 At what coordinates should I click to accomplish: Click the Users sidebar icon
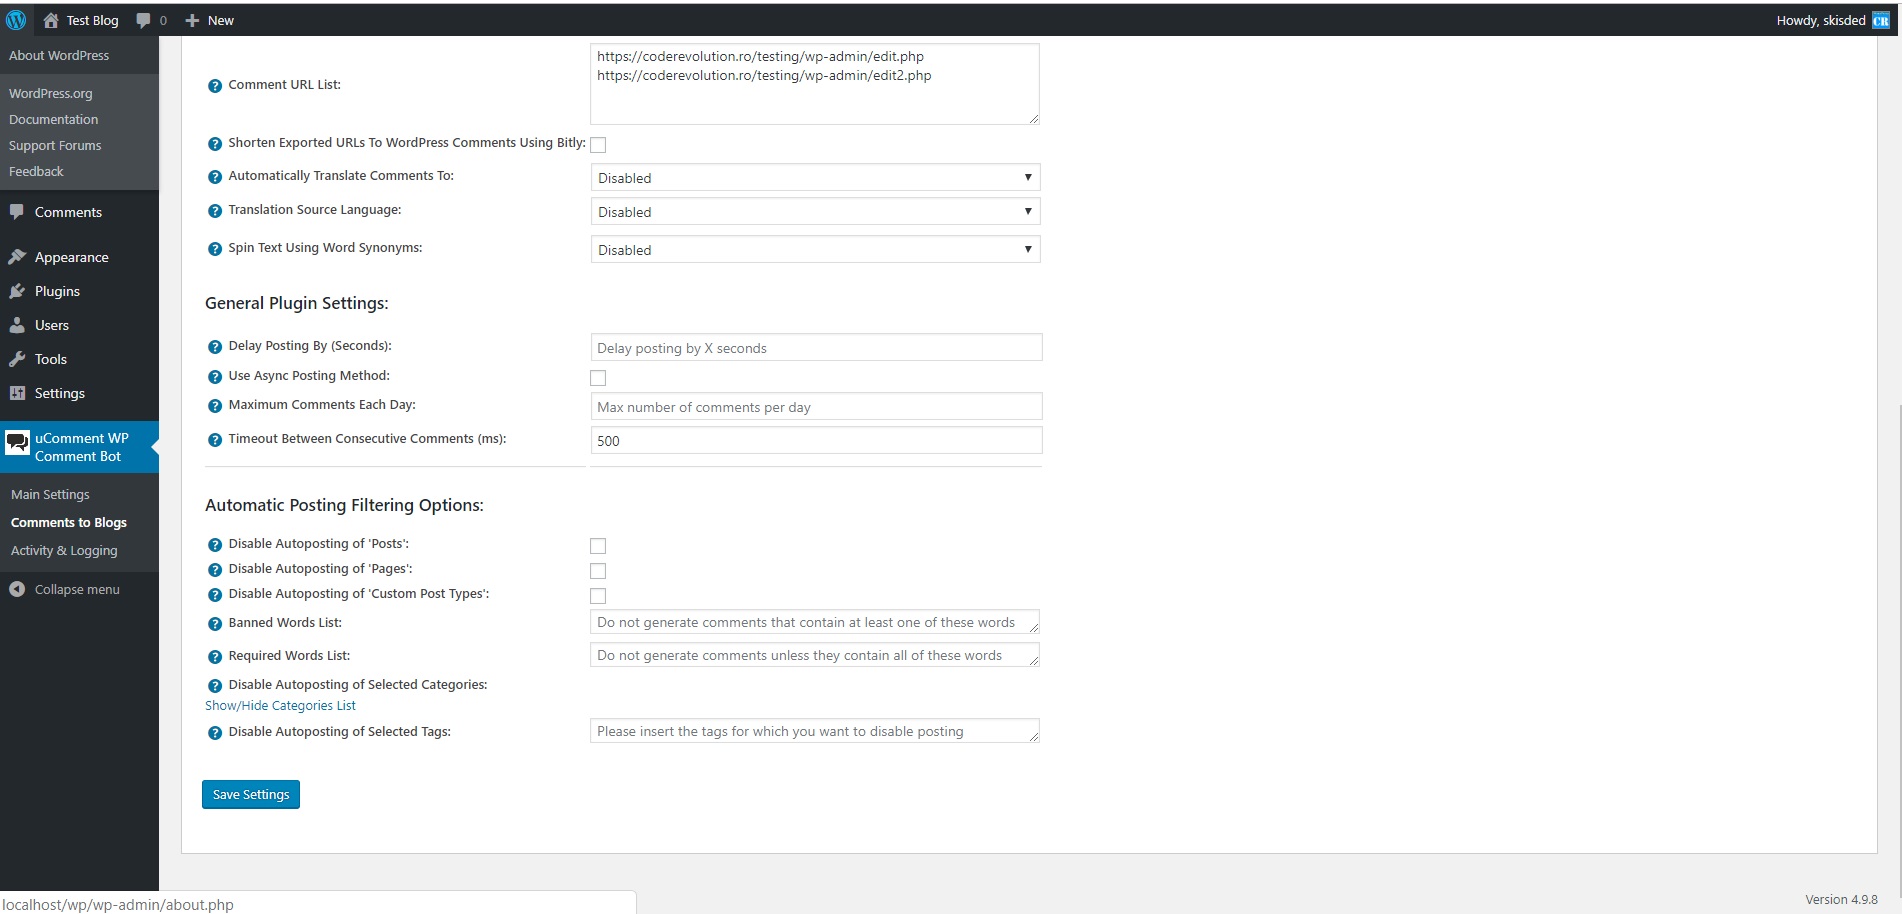click(x=18, y=325)
